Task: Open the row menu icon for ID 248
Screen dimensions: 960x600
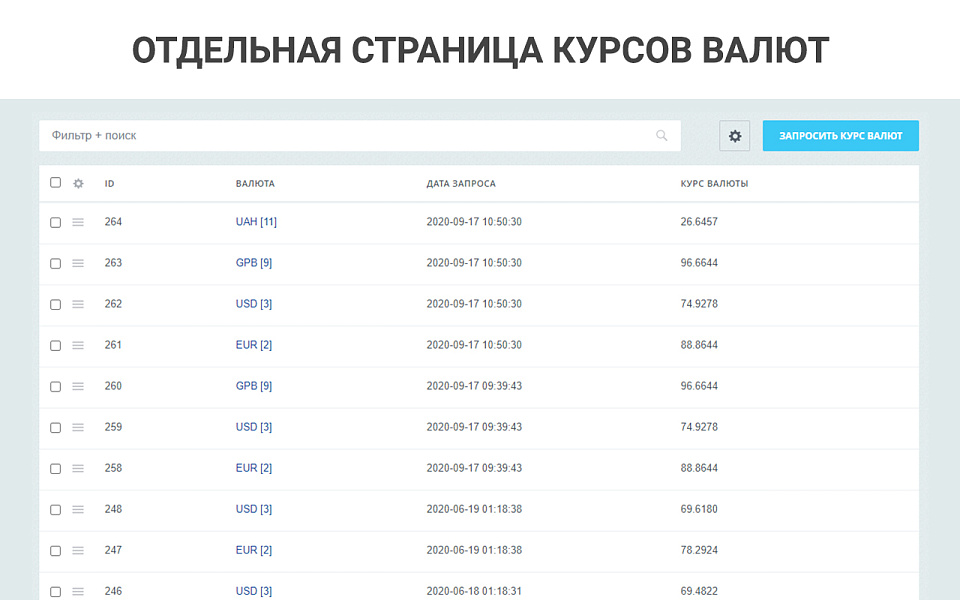Action: click(78, 509)
